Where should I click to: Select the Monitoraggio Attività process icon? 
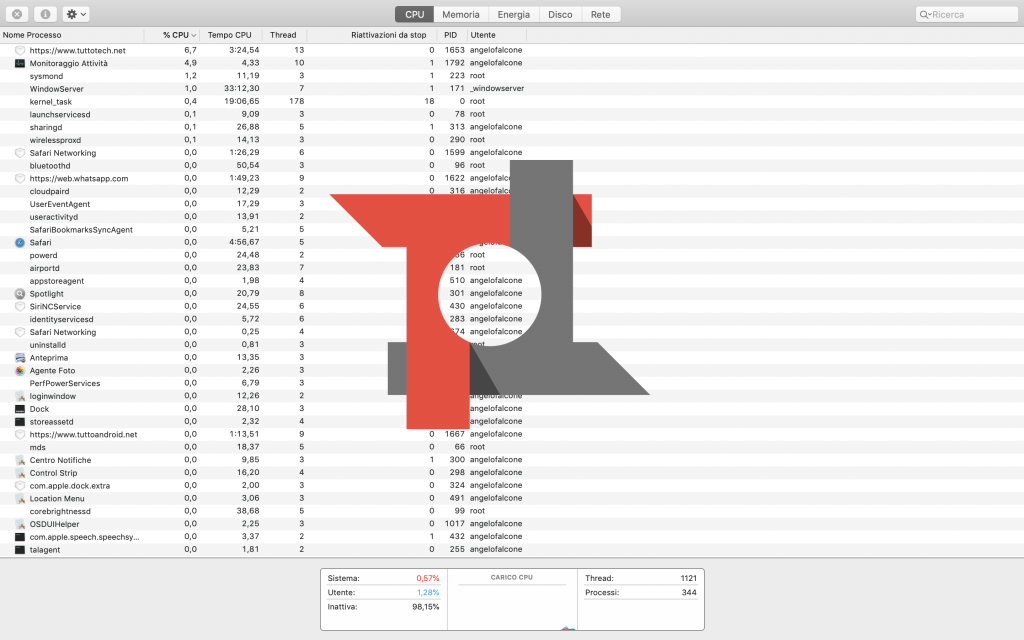coord(20,63)
